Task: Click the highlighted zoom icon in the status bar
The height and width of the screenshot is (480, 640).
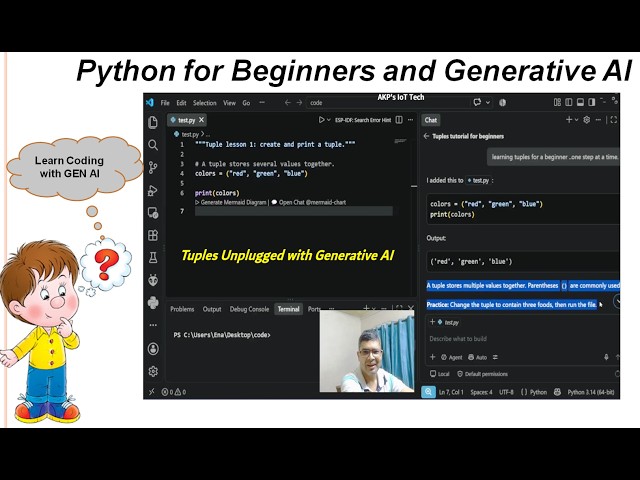Action: (x=428, y=392)
